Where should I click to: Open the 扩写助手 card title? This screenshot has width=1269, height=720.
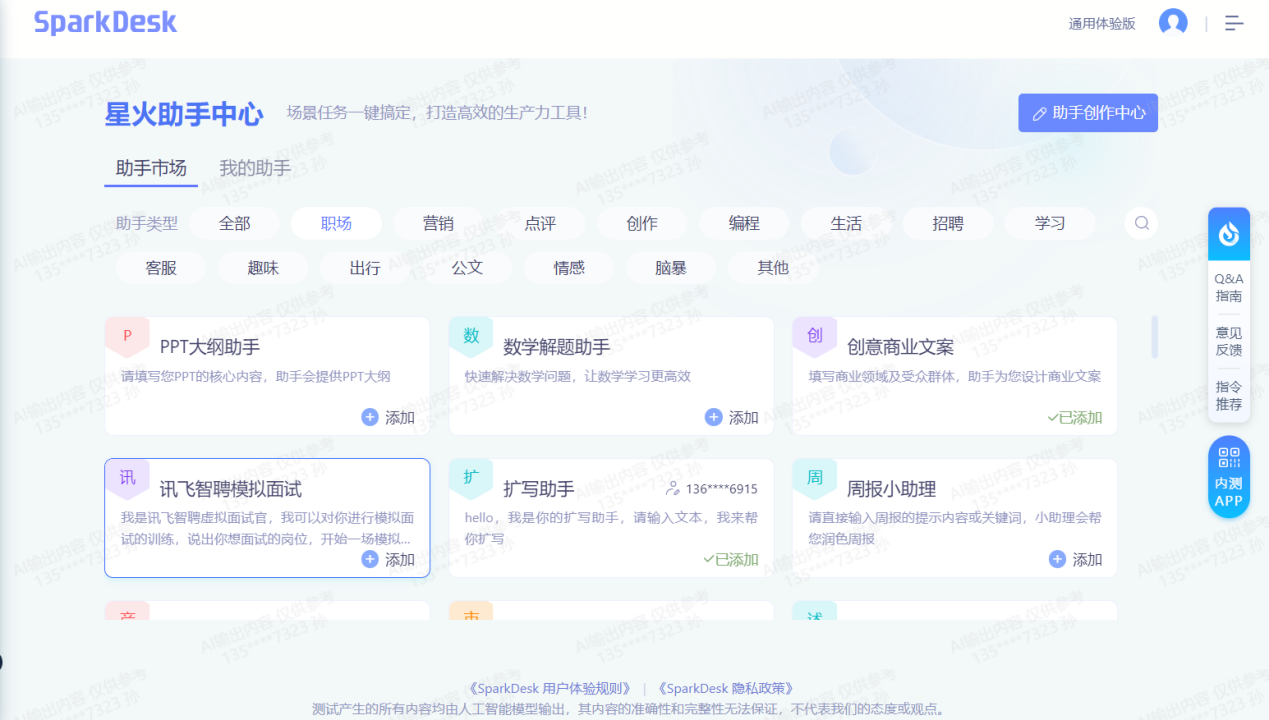pyautogui.click(x=539, y=489)
